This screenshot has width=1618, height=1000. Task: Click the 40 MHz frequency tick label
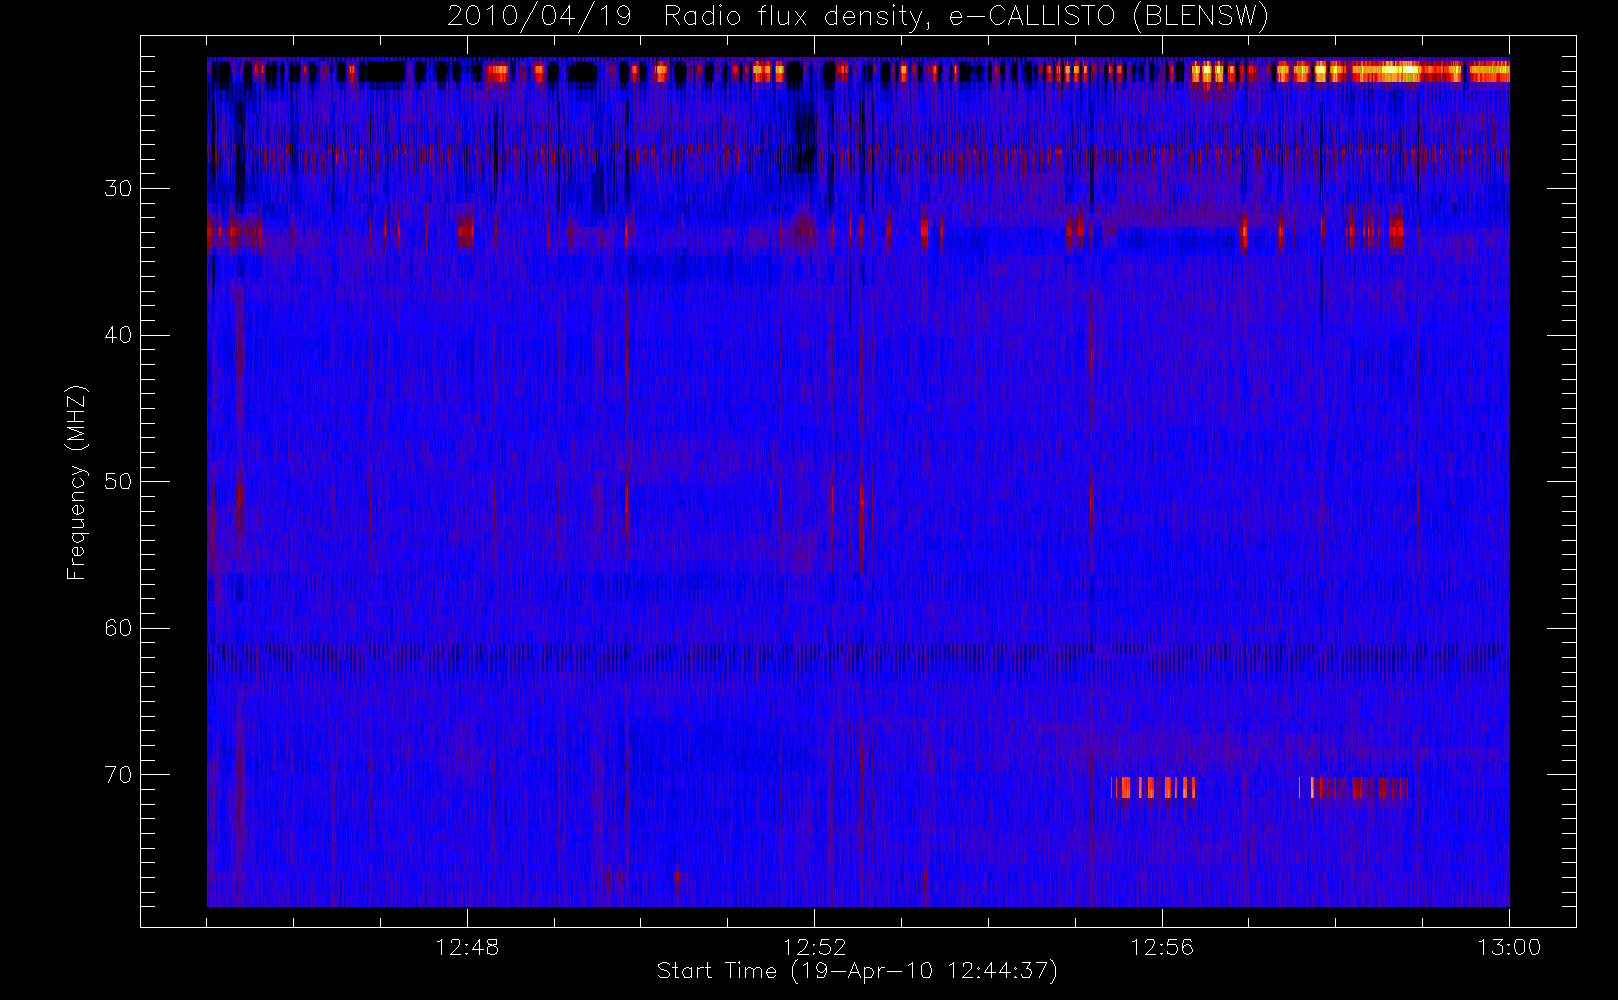118,335
